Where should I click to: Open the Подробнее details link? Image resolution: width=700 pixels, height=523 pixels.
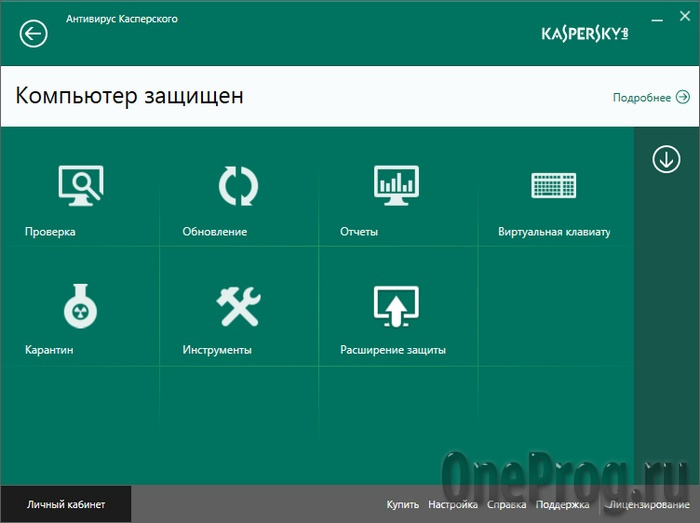[642, 97]
